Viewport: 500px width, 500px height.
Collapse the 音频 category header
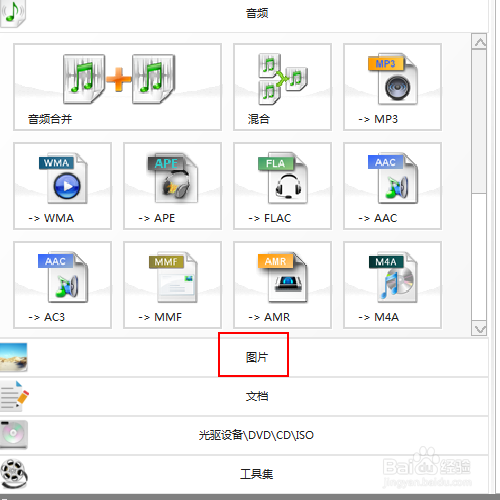click(244, 15)
